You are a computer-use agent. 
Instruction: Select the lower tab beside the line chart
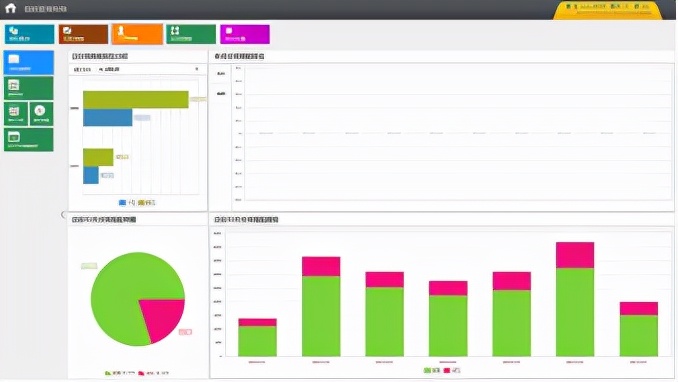[x=221, y=93]
